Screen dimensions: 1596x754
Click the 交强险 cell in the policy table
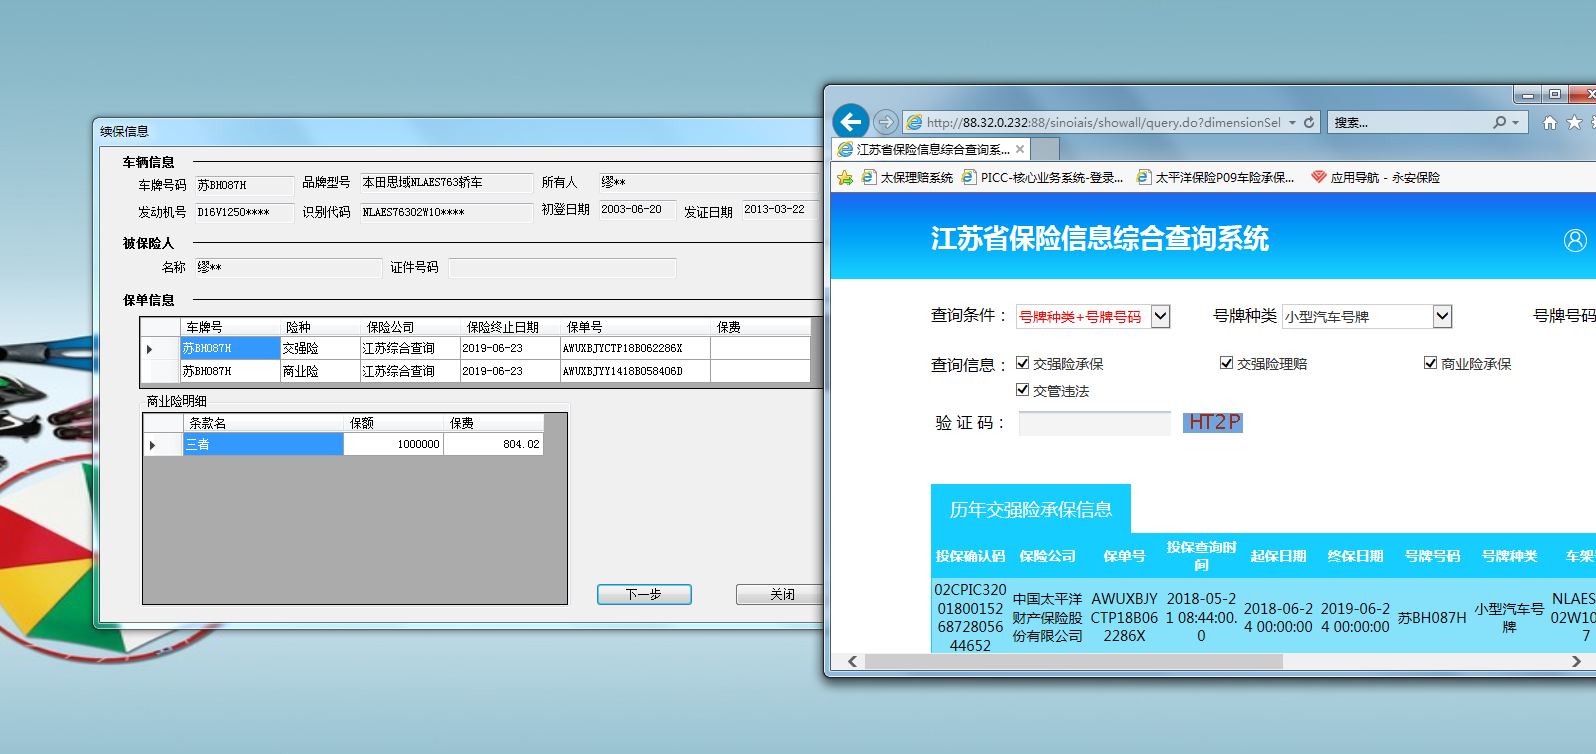click(x=320, y=348)
